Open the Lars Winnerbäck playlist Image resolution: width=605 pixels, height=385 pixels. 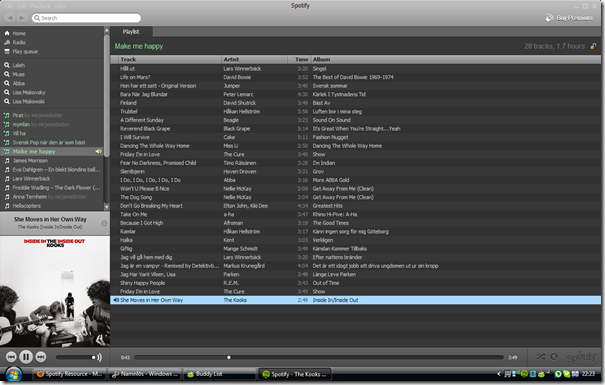(x=31, y=179)
